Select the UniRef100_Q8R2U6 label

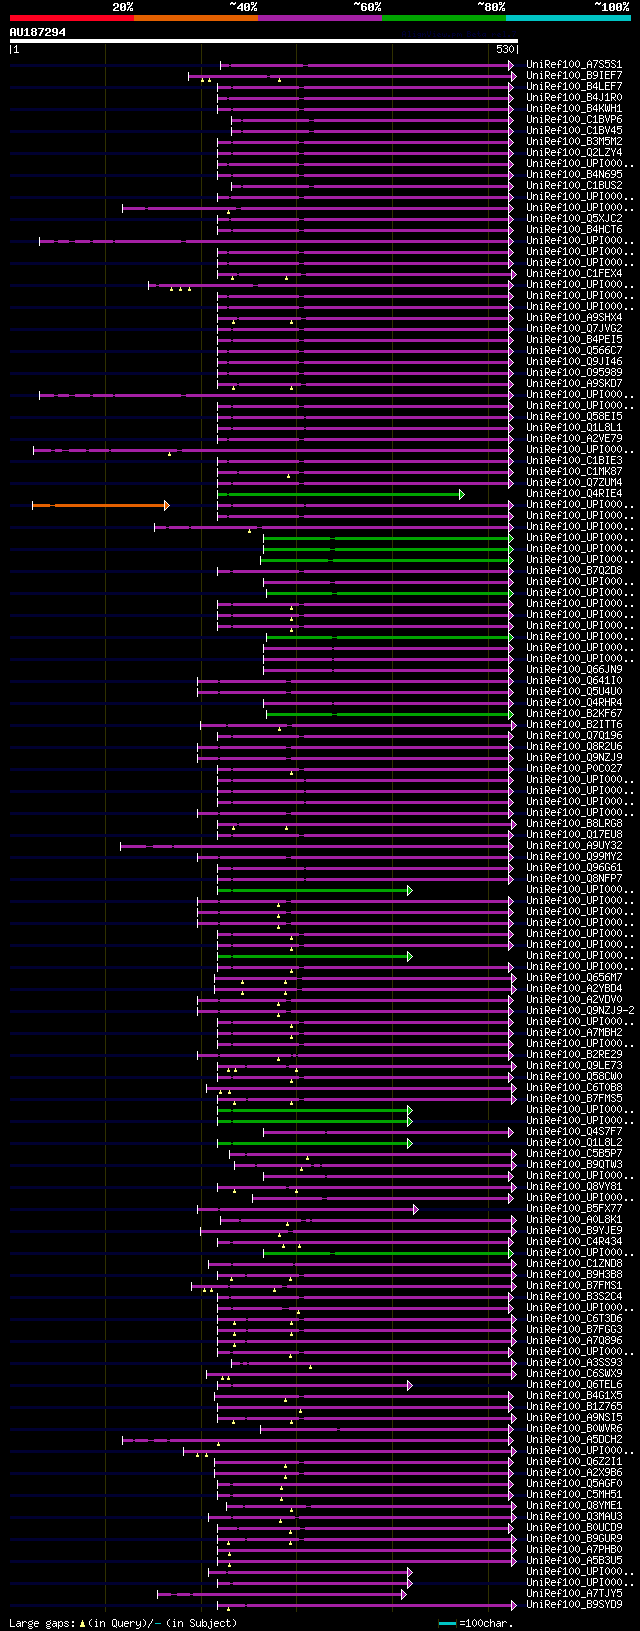click(x=574, y=747)
